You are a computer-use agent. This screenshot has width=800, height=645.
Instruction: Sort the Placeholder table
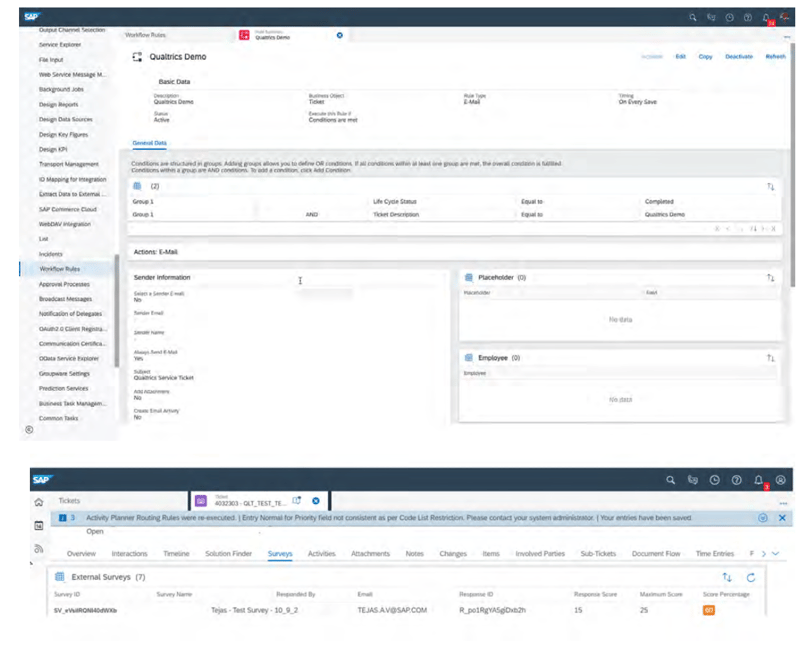770,278
